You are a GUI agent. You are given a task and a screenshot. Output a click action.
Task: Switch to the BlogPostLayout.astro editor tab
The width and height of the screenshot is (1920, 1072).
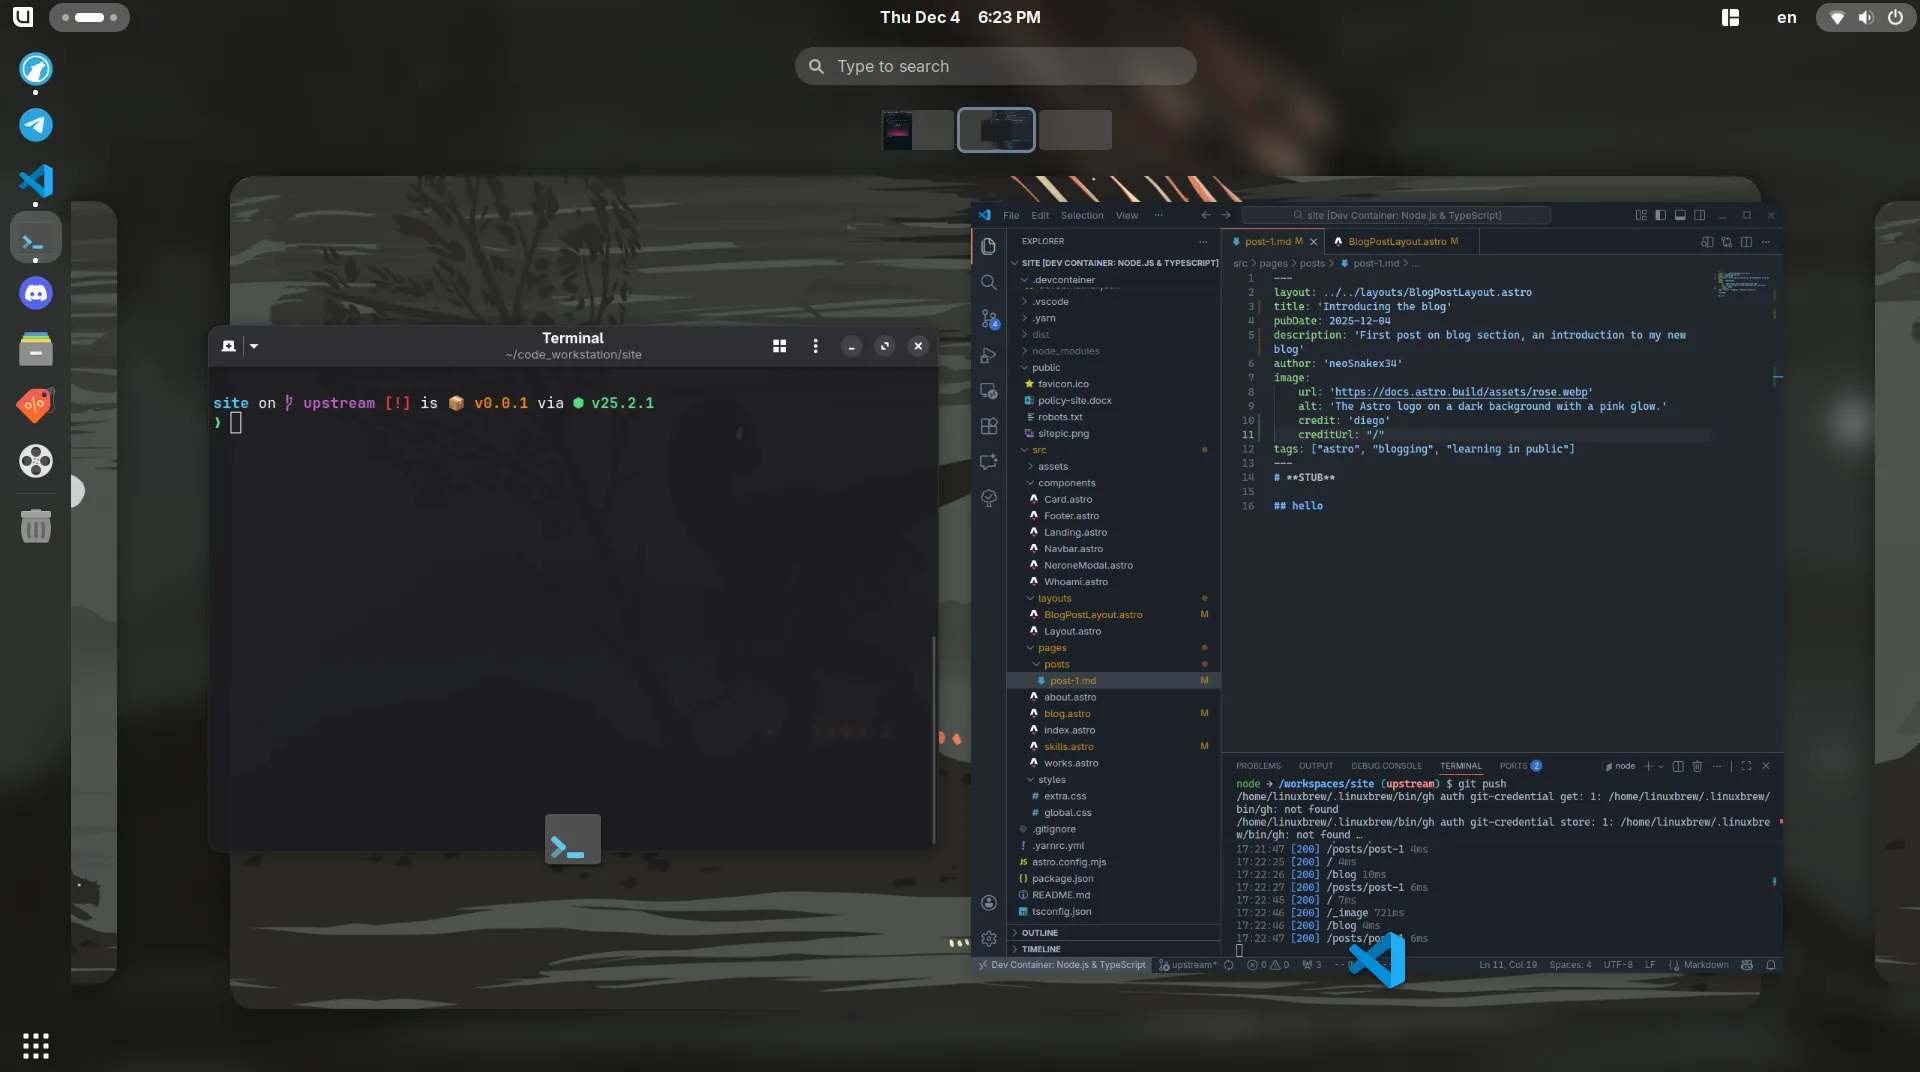[x=1398, y=241]
